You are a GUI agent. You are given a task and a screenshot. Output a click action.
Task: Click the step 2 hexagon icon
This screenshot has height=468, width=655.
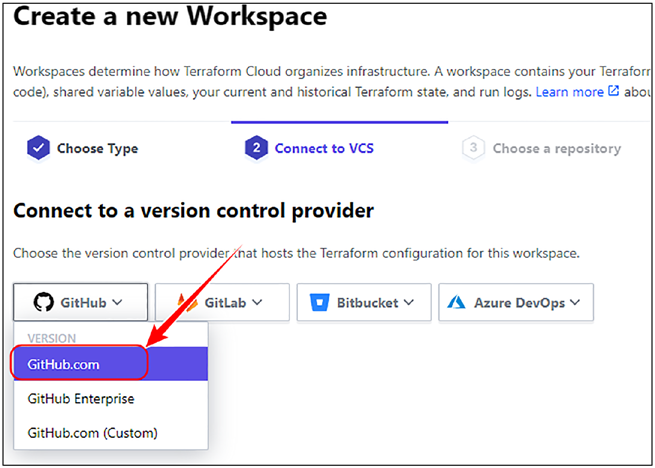(x=256, y=148)
